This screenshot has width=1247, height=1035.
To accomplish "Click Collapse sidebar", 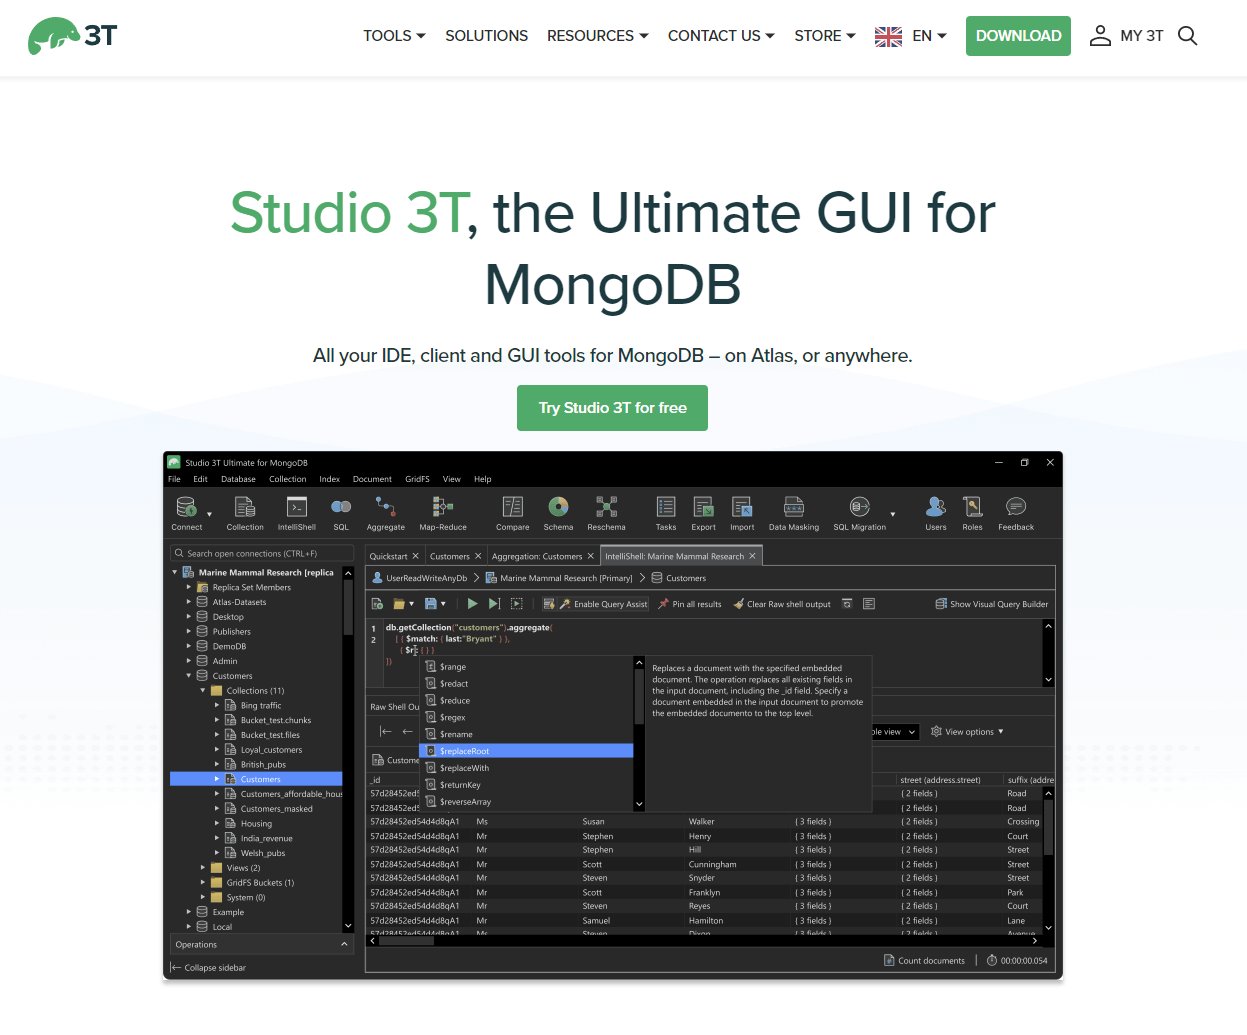I will (x=208, y=968).
